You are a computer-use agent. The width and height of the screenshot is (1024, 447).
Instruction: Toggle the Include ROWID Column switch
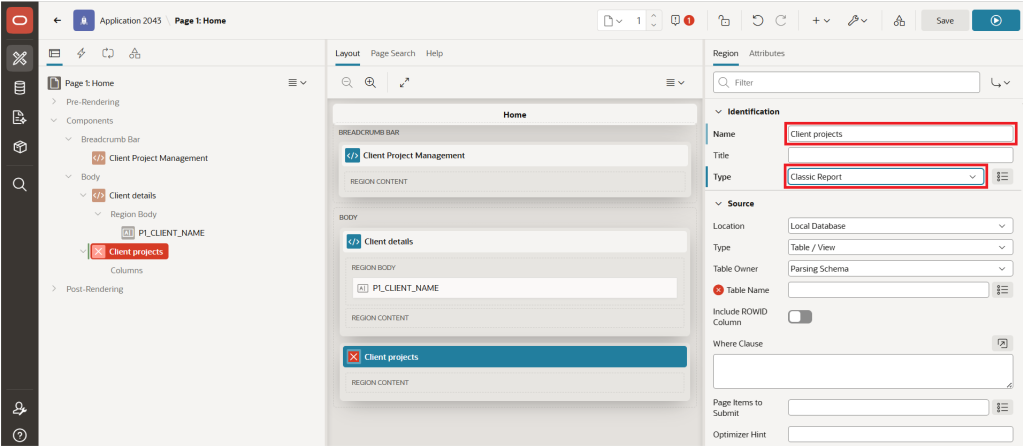point(800,317)
